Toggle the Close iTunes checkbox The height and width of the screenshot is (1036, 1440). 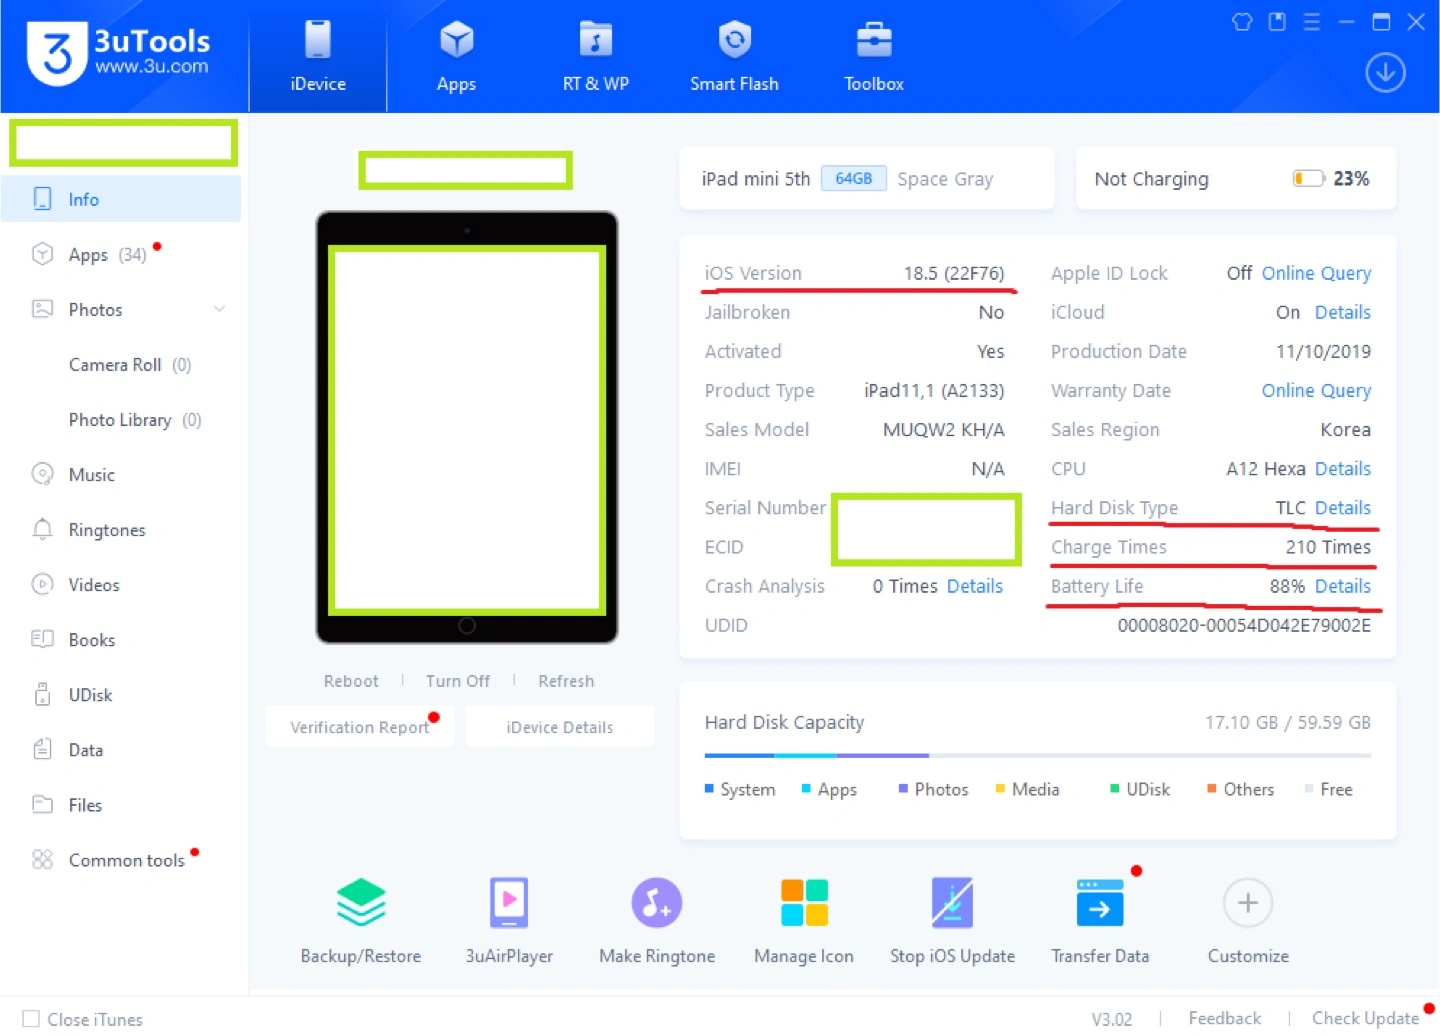click(x=31, y=1019)
